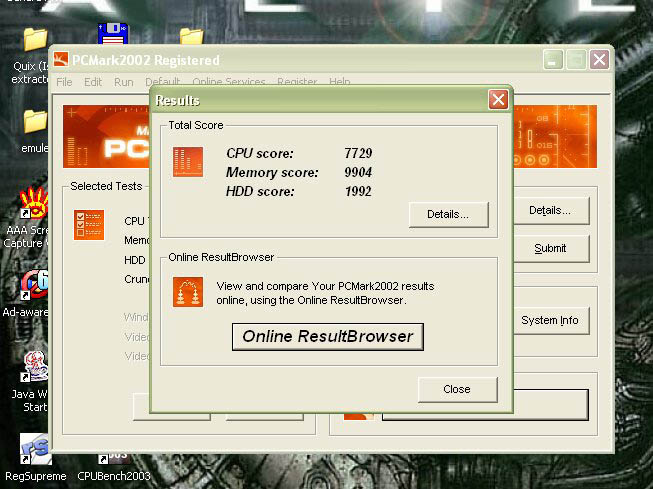653x489 pixels.
Task: Close the Results dialog with the X
Action: pyautogui.click(x=497, y=100)
